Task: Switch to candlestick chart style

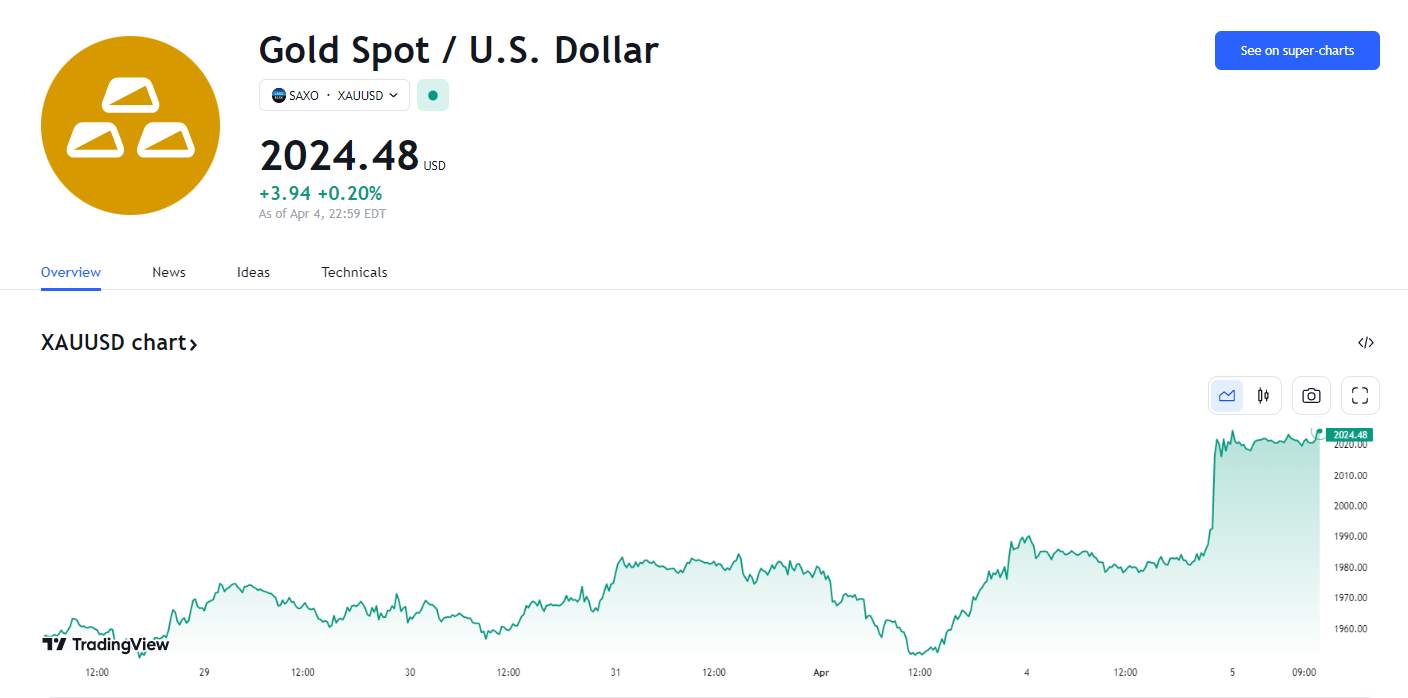Action: (1263, 395)
